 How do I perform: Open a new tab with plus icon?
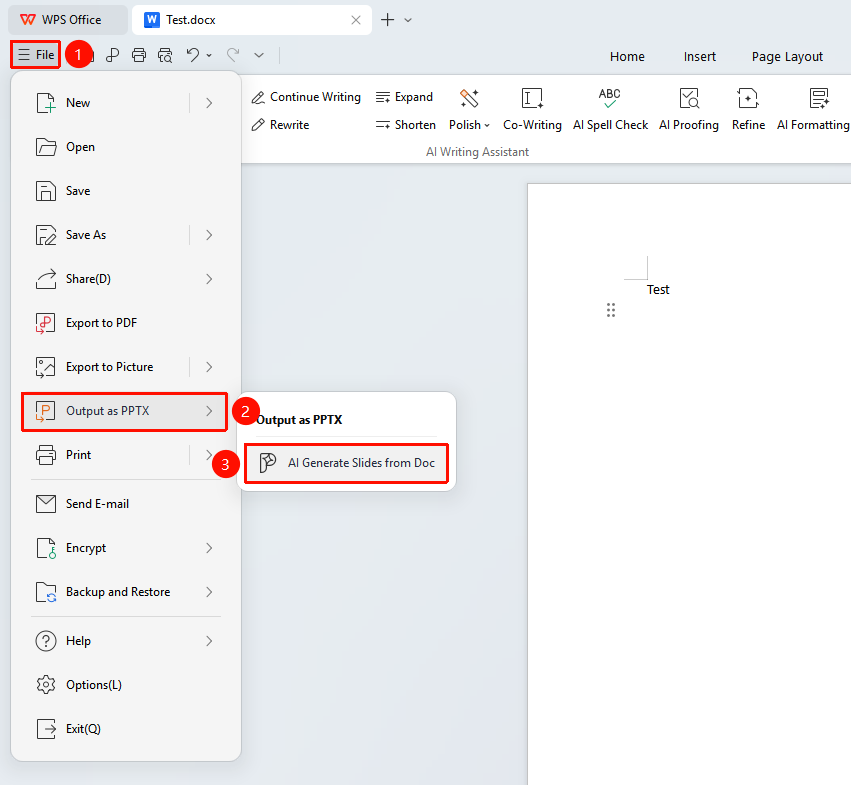tap(388, 20)
